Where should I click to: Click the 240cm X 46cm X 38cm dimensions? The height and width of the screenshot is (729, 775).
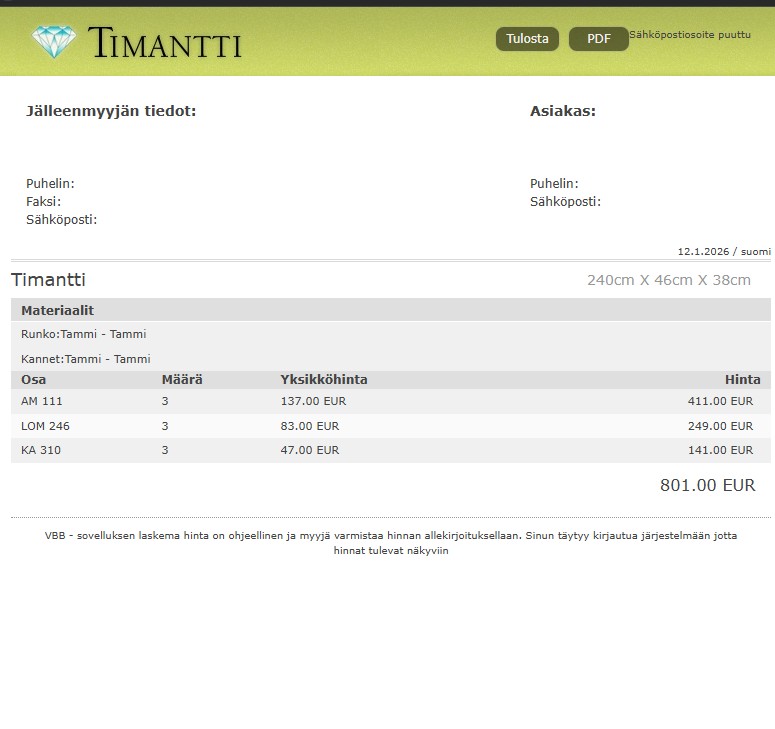pos(668,280)
